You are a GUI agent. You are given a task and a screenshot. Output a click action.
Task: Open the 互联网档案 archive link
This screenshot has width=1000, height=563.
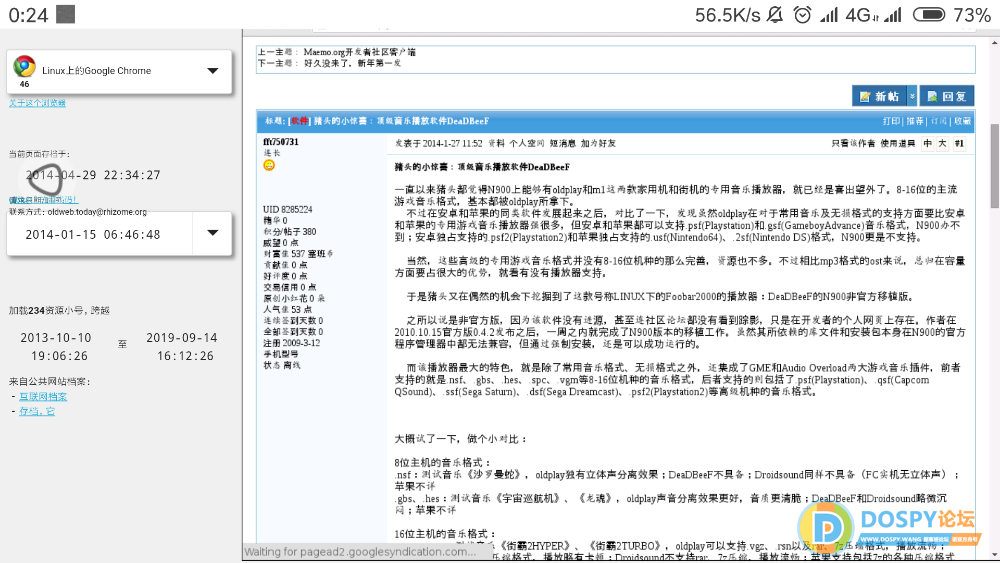[x=43, y=397]
